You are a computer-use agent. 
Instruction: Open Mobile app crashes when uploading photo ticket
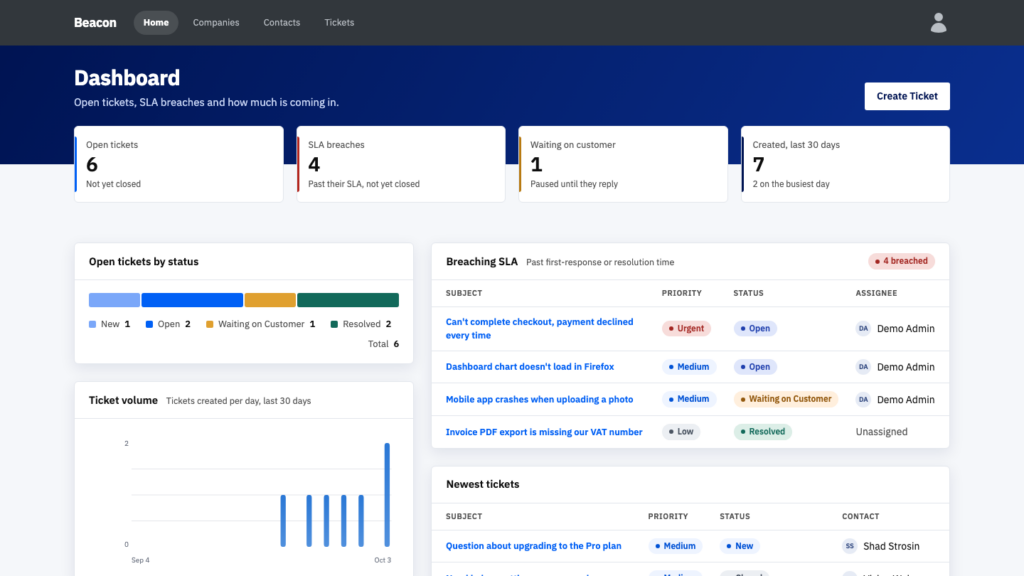(x=539, y=399)
